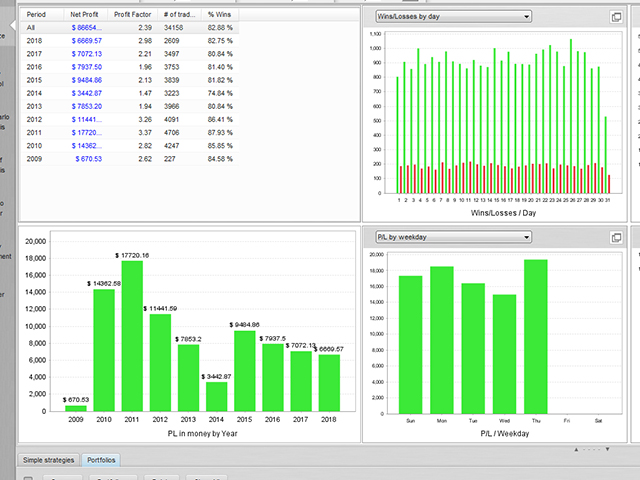Pop out the P/L by weekday chart
Screen dimensions: 640x480
click(x=616, y=238)
